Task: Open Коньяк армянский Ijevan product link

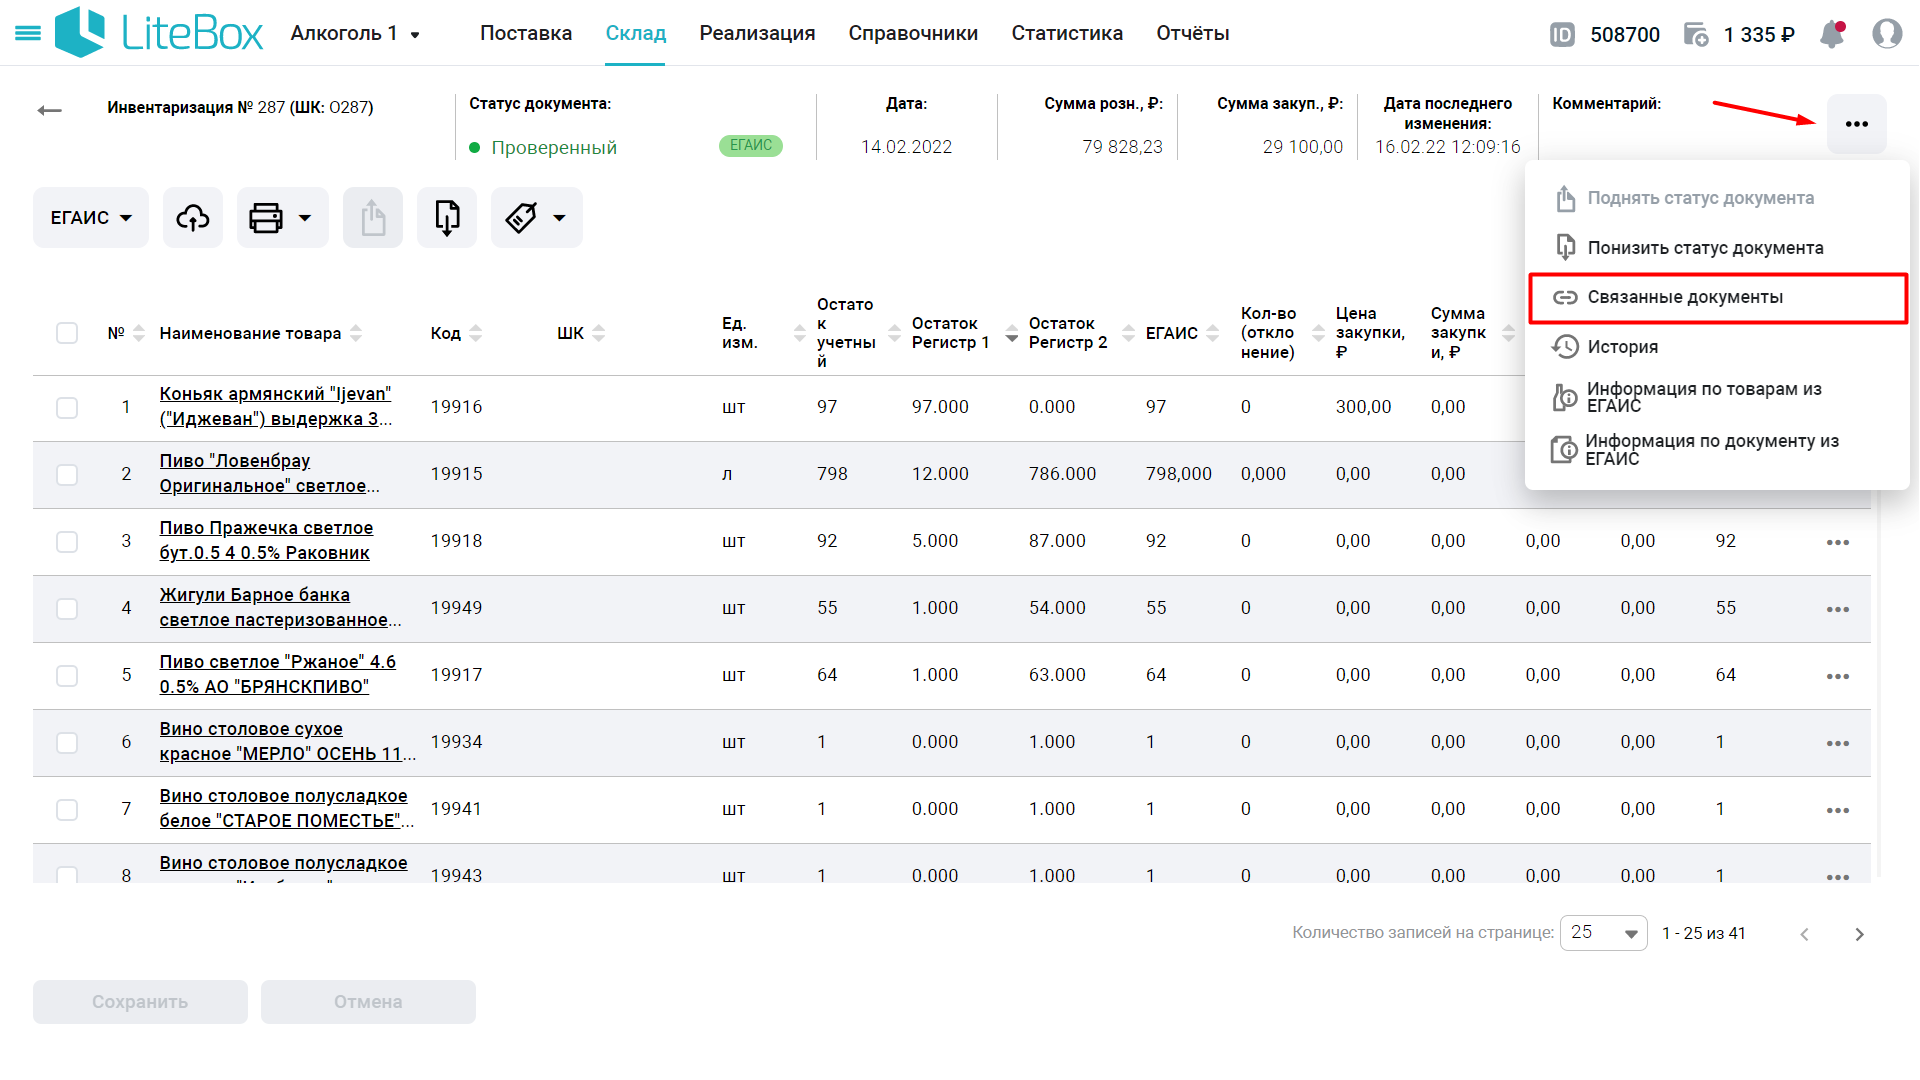Action: [x=276, y=407]
